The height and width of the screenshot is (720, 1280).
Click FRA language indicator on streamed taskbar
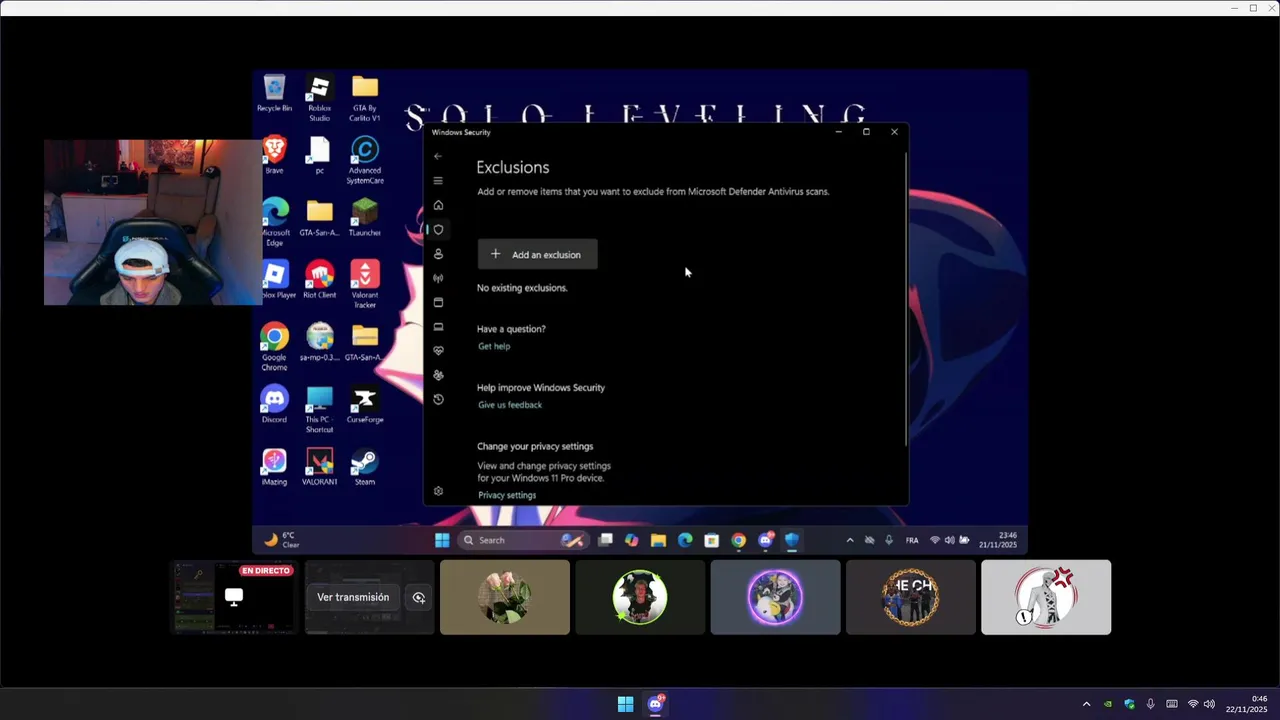pos(912,540)
